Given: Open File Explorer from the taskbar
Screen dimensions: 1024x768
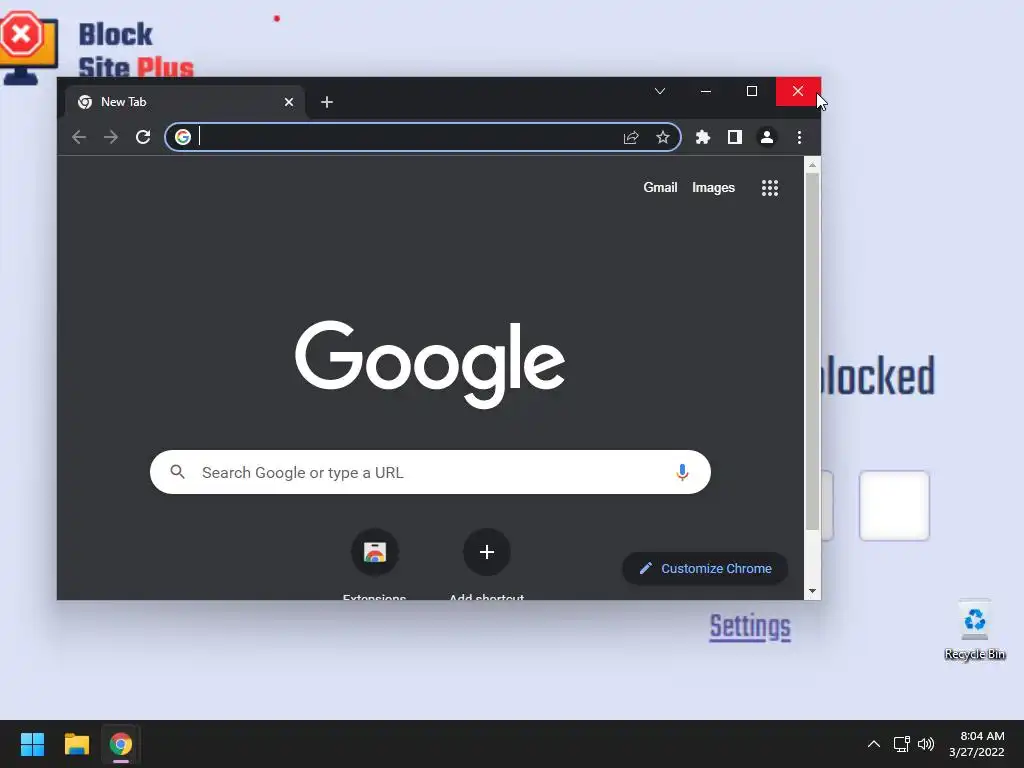Looking at the screenshot, I should (76, 744).
